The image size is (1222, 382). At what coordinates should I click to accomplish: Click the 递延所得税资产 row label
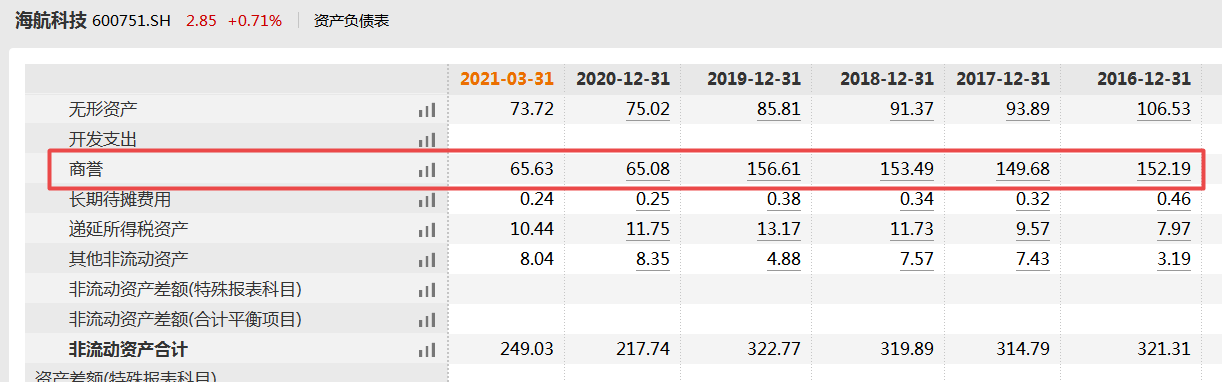(128, 229)
